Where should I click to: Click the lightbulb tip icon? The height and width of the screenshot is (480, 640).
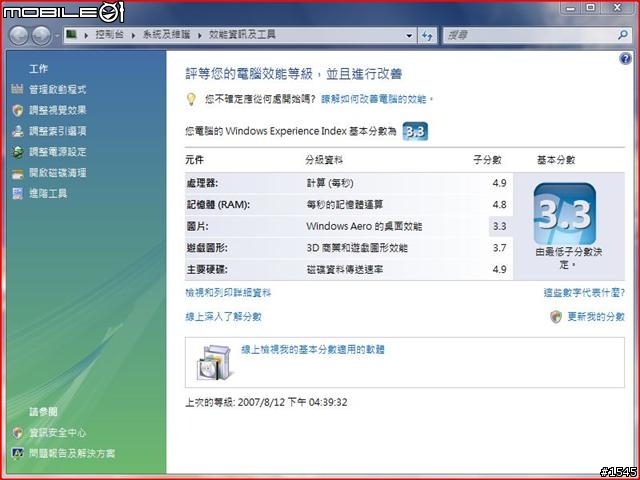191,99
